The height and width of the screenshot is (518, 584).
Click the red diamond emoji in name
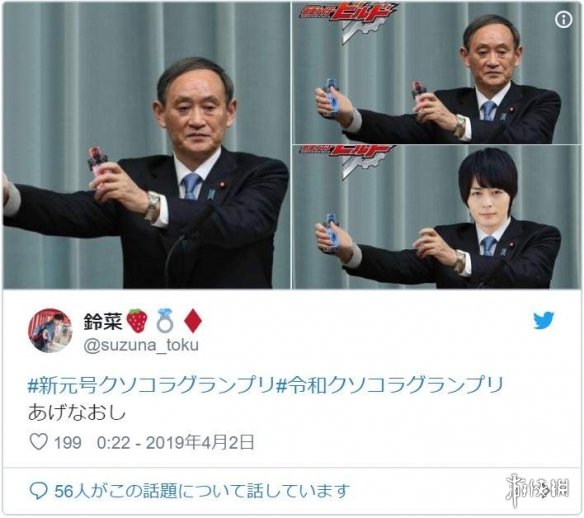(x=193, y=321)
